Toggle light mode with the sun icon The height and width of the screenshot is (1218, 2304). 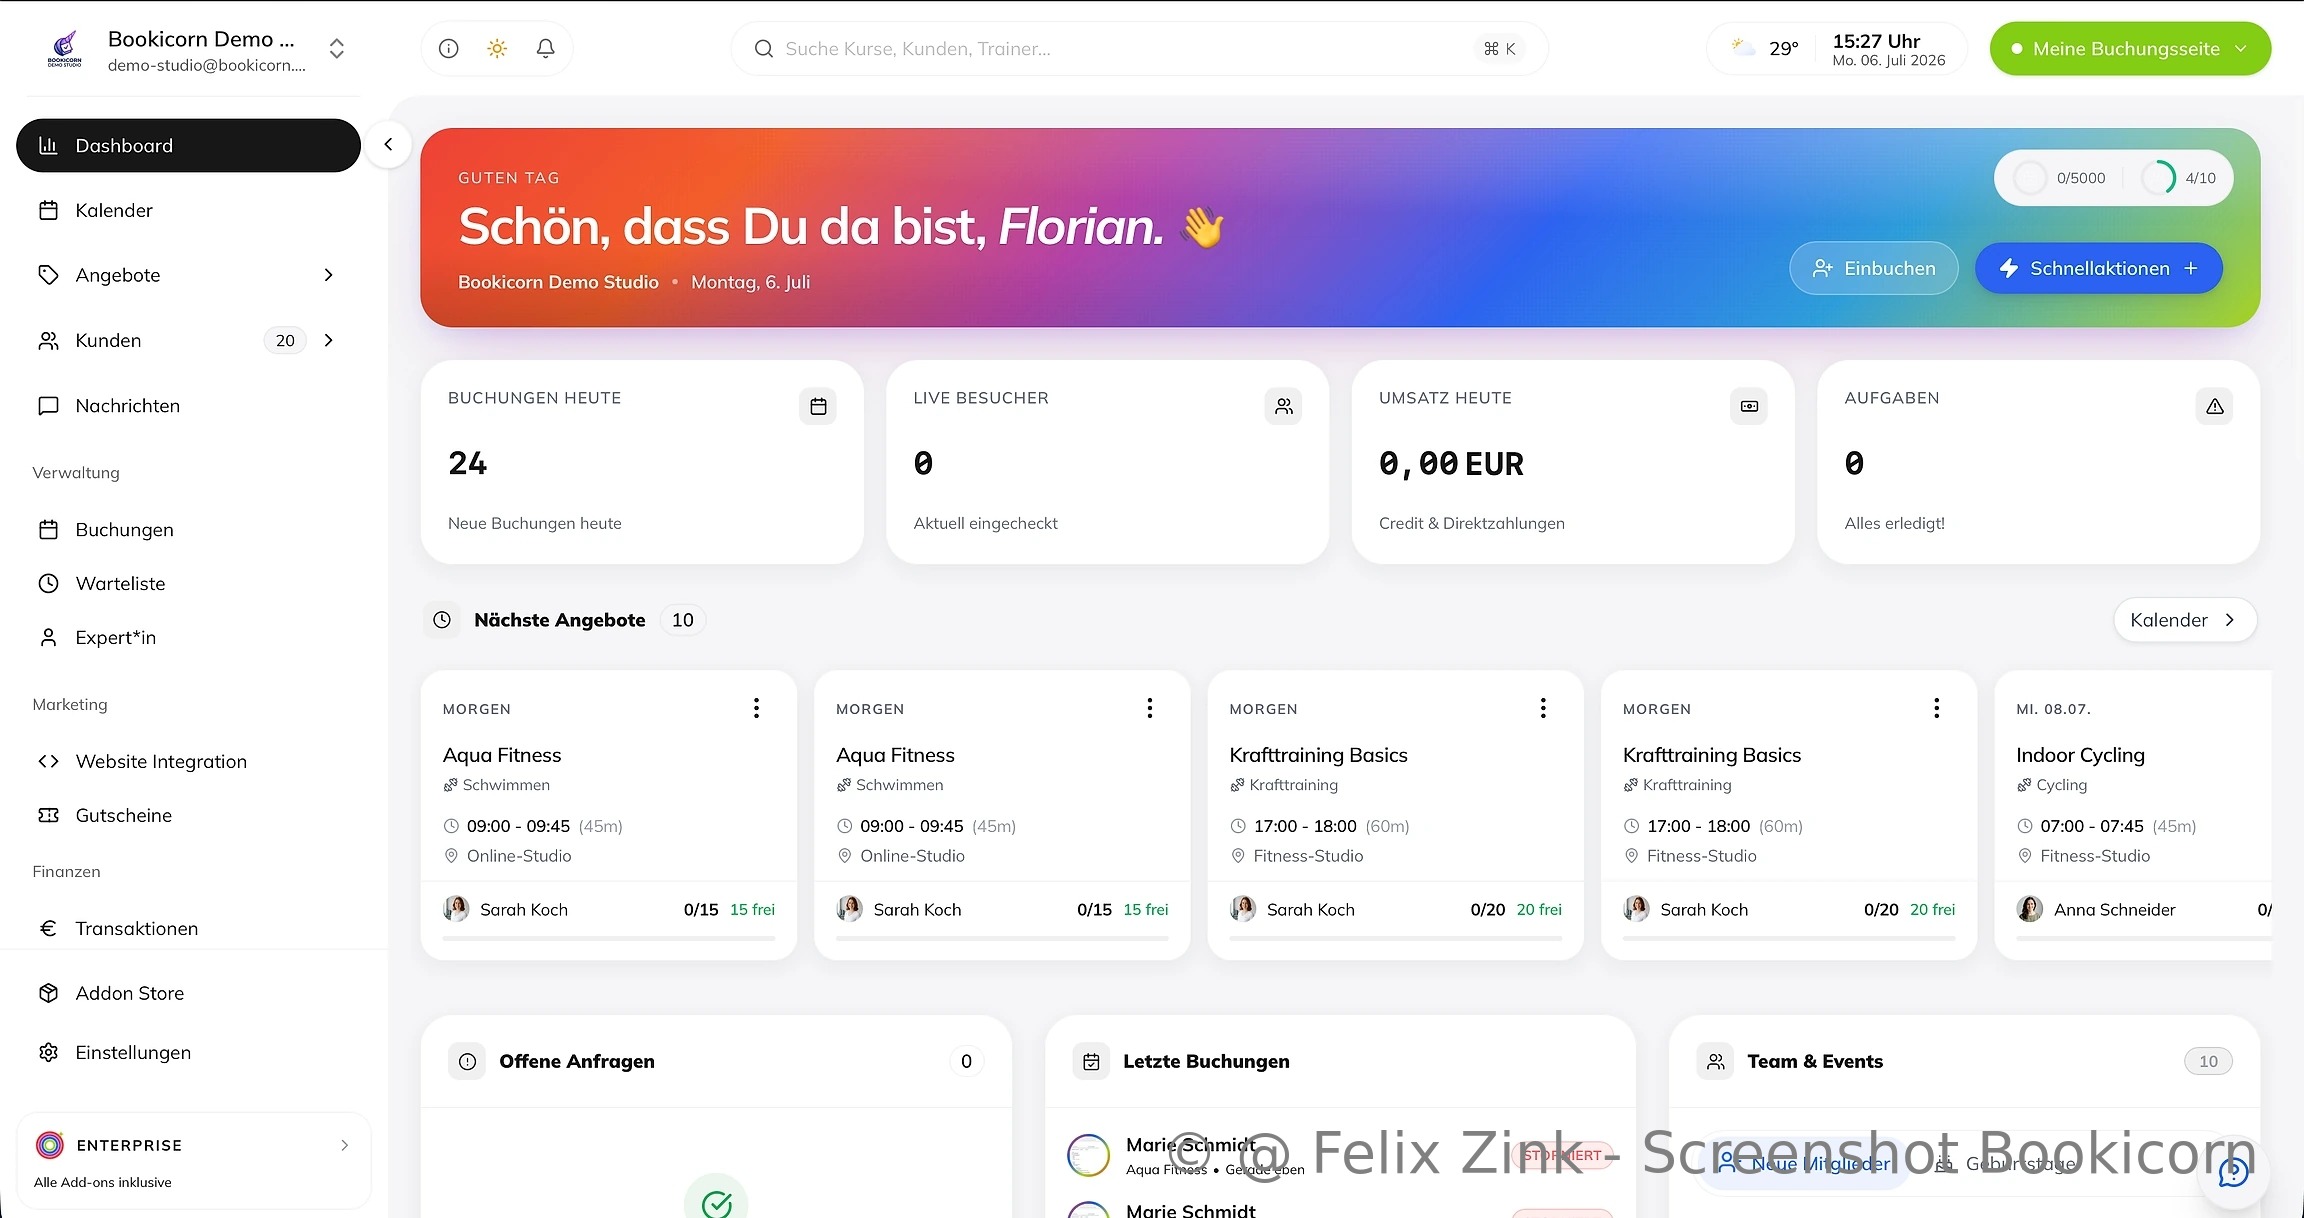point(497,48)
